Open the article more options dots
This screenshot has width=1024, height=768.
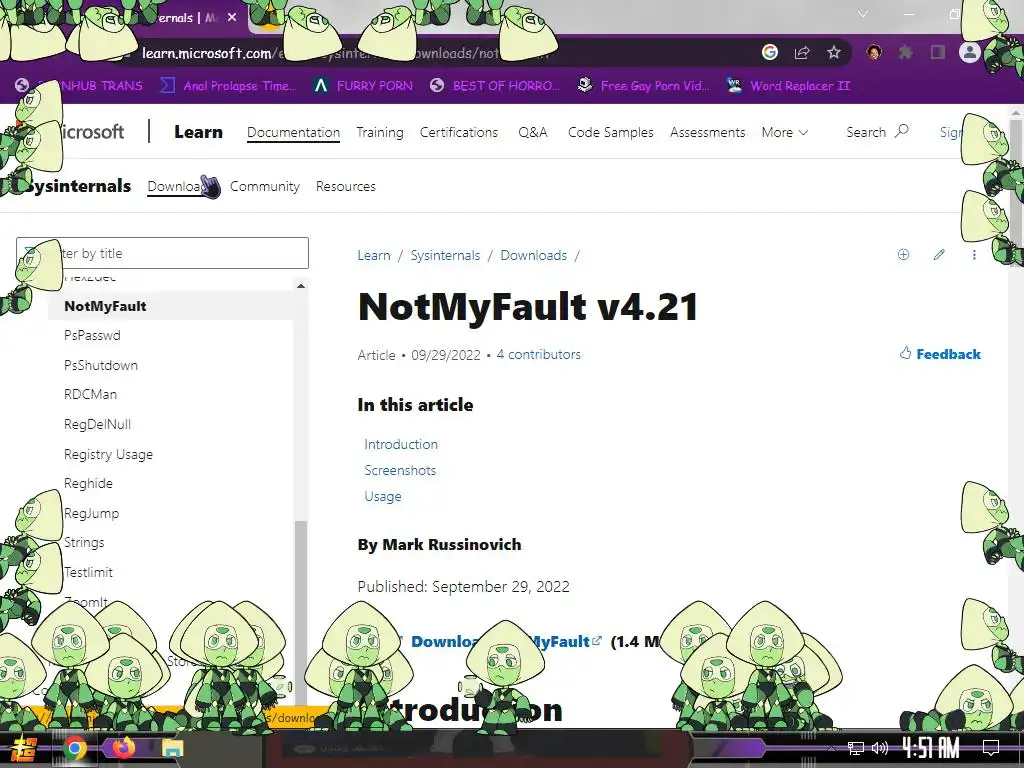click(974, 255)
